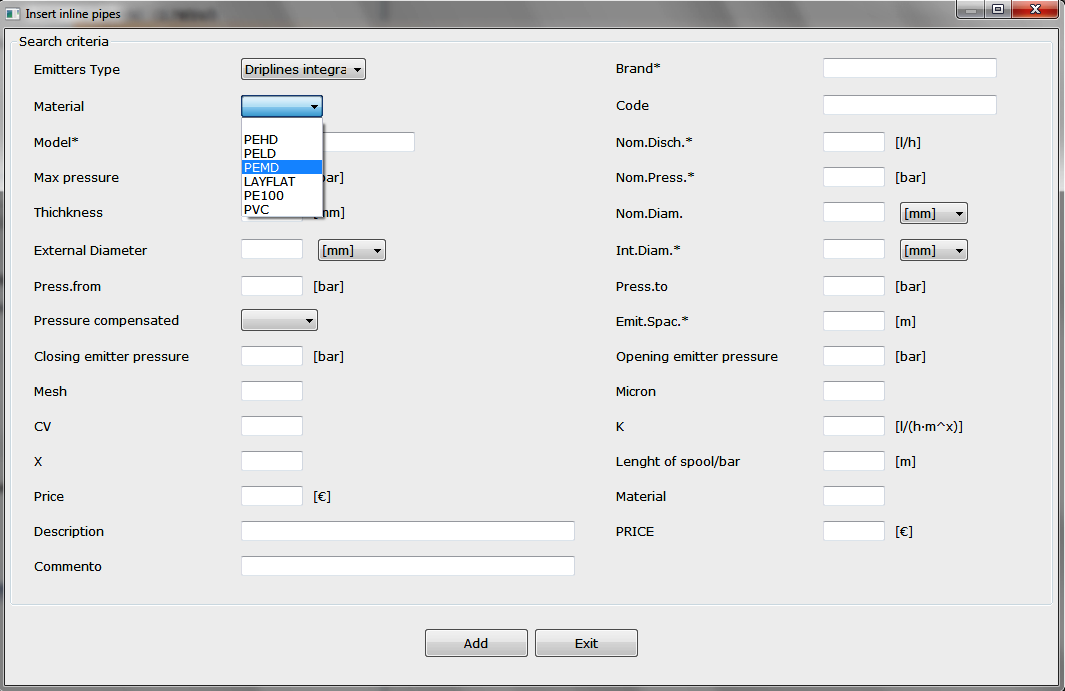Choose PVC from the dropdown list
Screen dimensions: 1065x691
(x=257, y=209)
